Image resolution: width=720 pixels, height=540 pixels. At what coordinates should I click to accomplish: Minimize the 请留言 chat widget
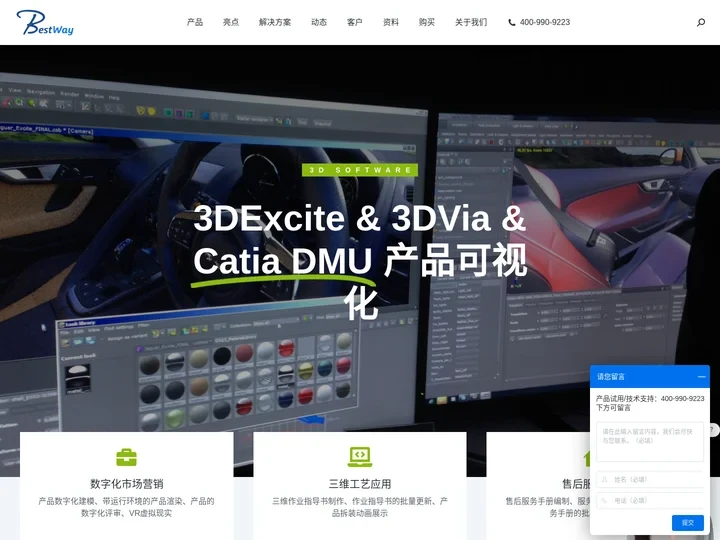coord(701,377)
